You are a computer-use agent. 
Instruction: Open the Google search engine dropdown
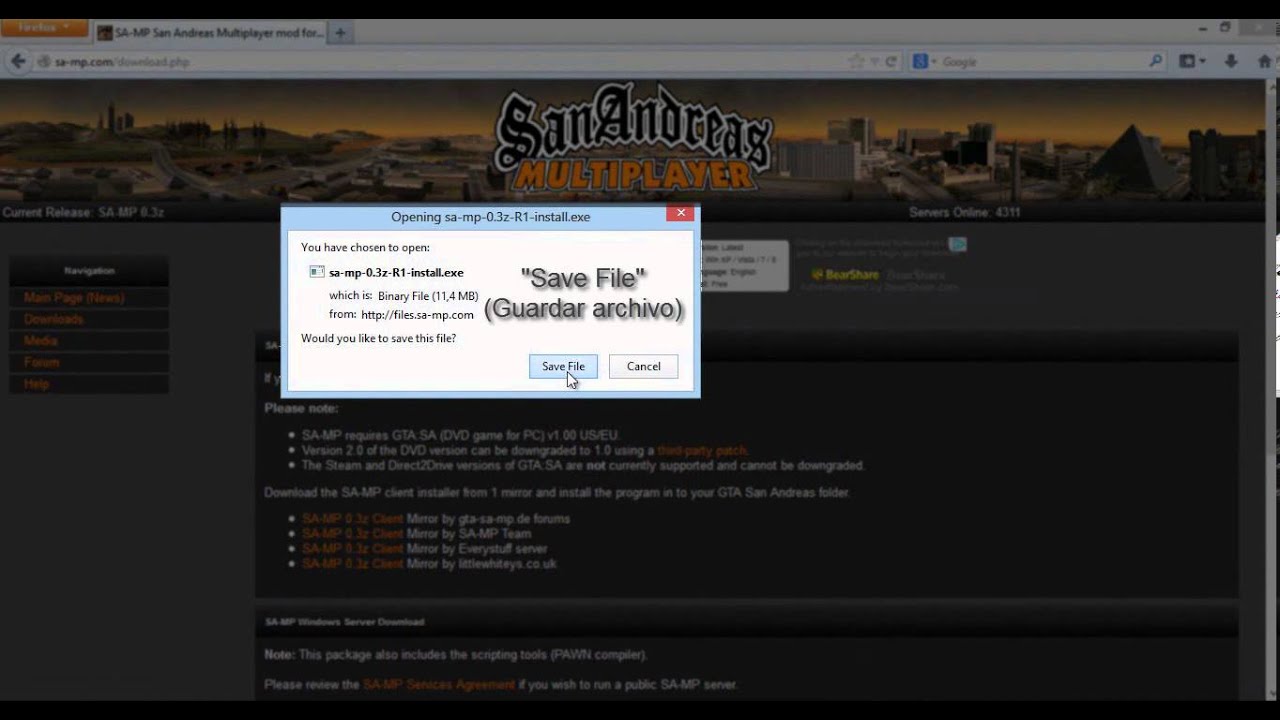pos(925,61)
